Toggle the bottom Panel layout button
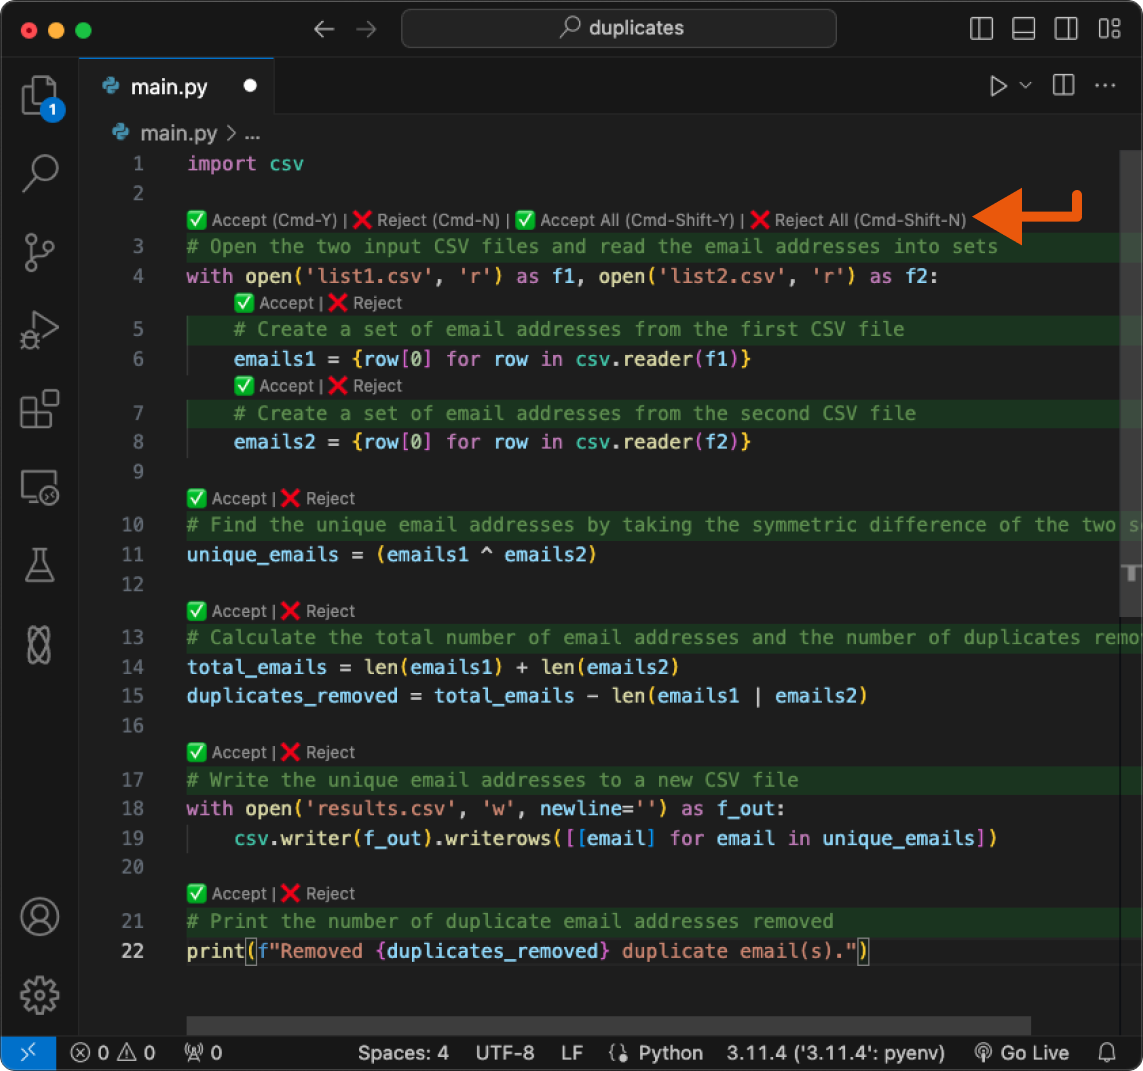 1024,29
